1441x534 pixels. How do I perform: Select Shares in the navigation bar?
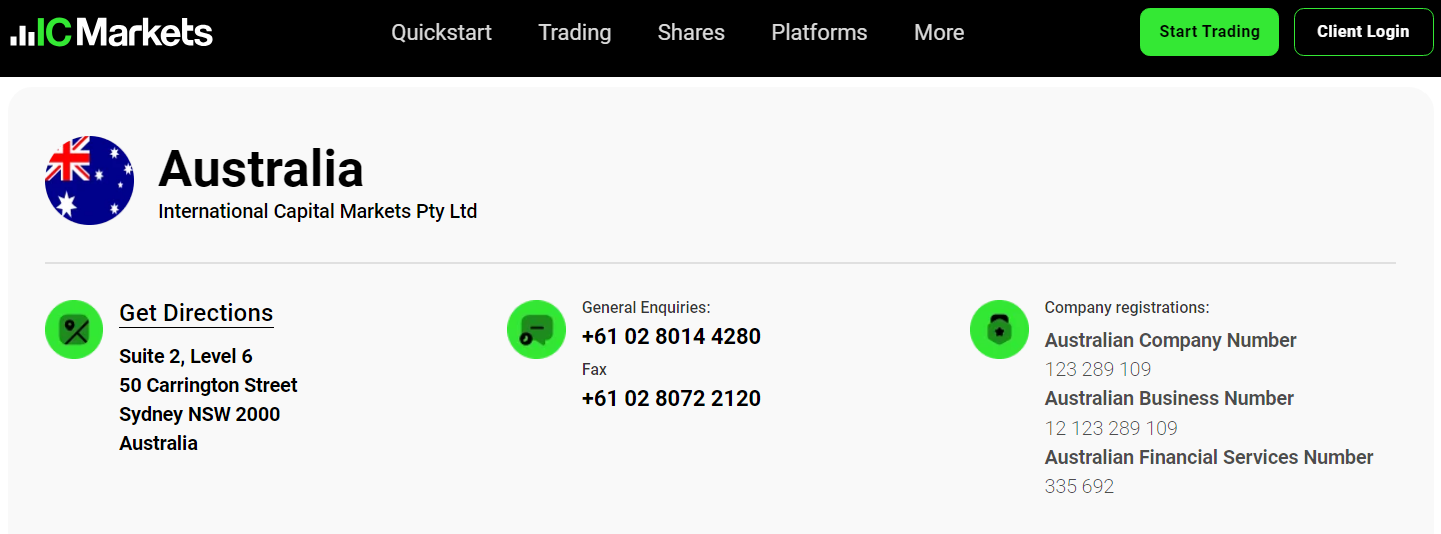[x=691, y=32]
